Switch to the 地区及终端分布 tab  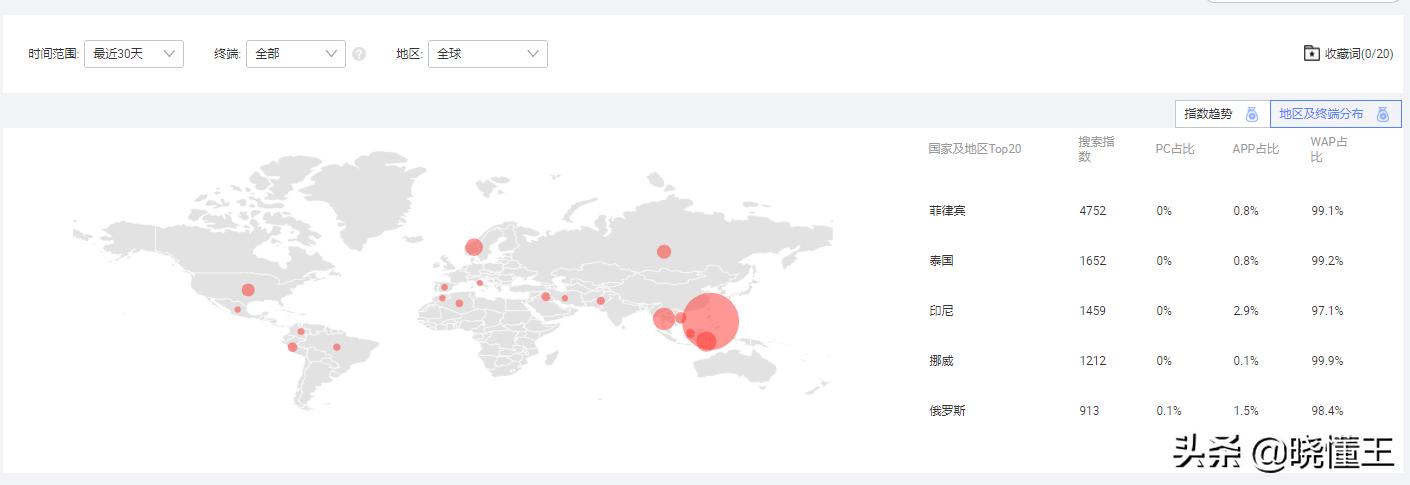1321,114
